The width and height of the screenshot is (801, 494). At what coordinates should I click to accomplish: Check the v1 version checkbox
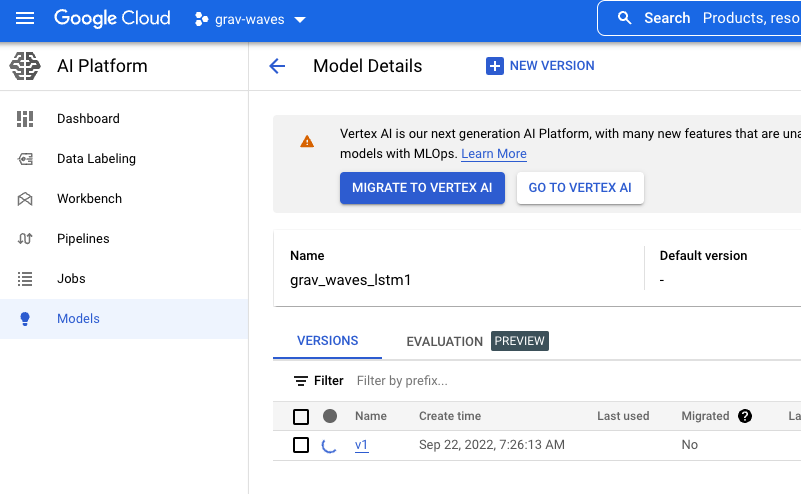(301, 445)
